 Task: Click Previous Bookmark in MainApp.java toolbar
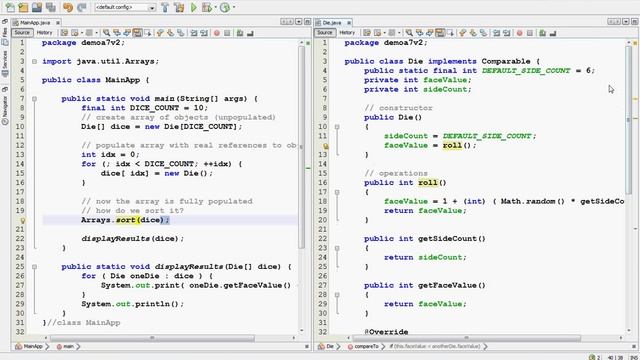click(x=160, y=33)
